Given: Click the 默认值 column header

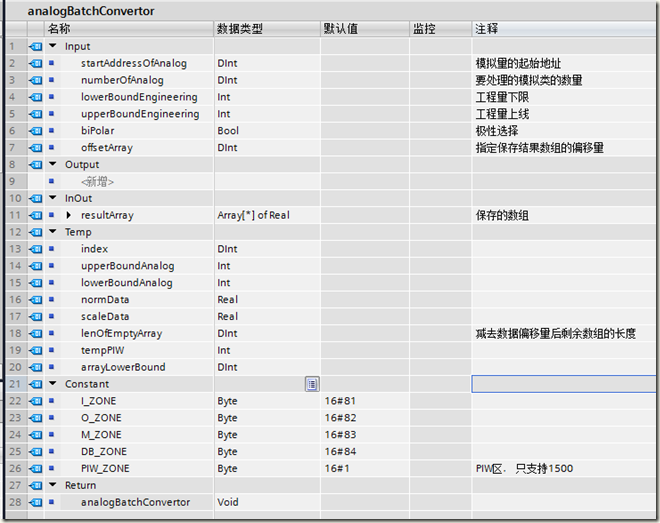Looking at the screenshot, I should (365, 29).
